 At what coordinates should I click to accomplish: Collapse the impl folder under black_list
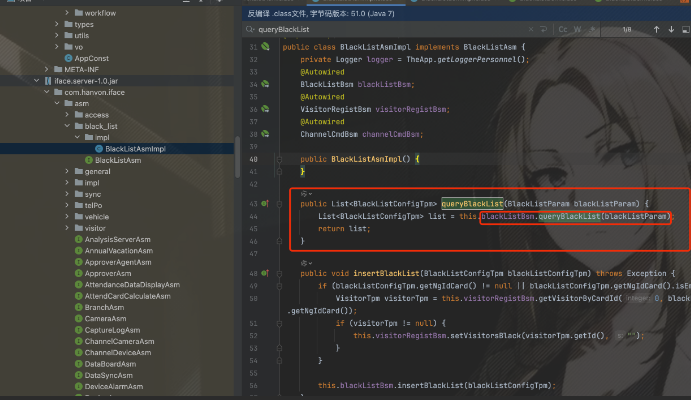[77, 137]
